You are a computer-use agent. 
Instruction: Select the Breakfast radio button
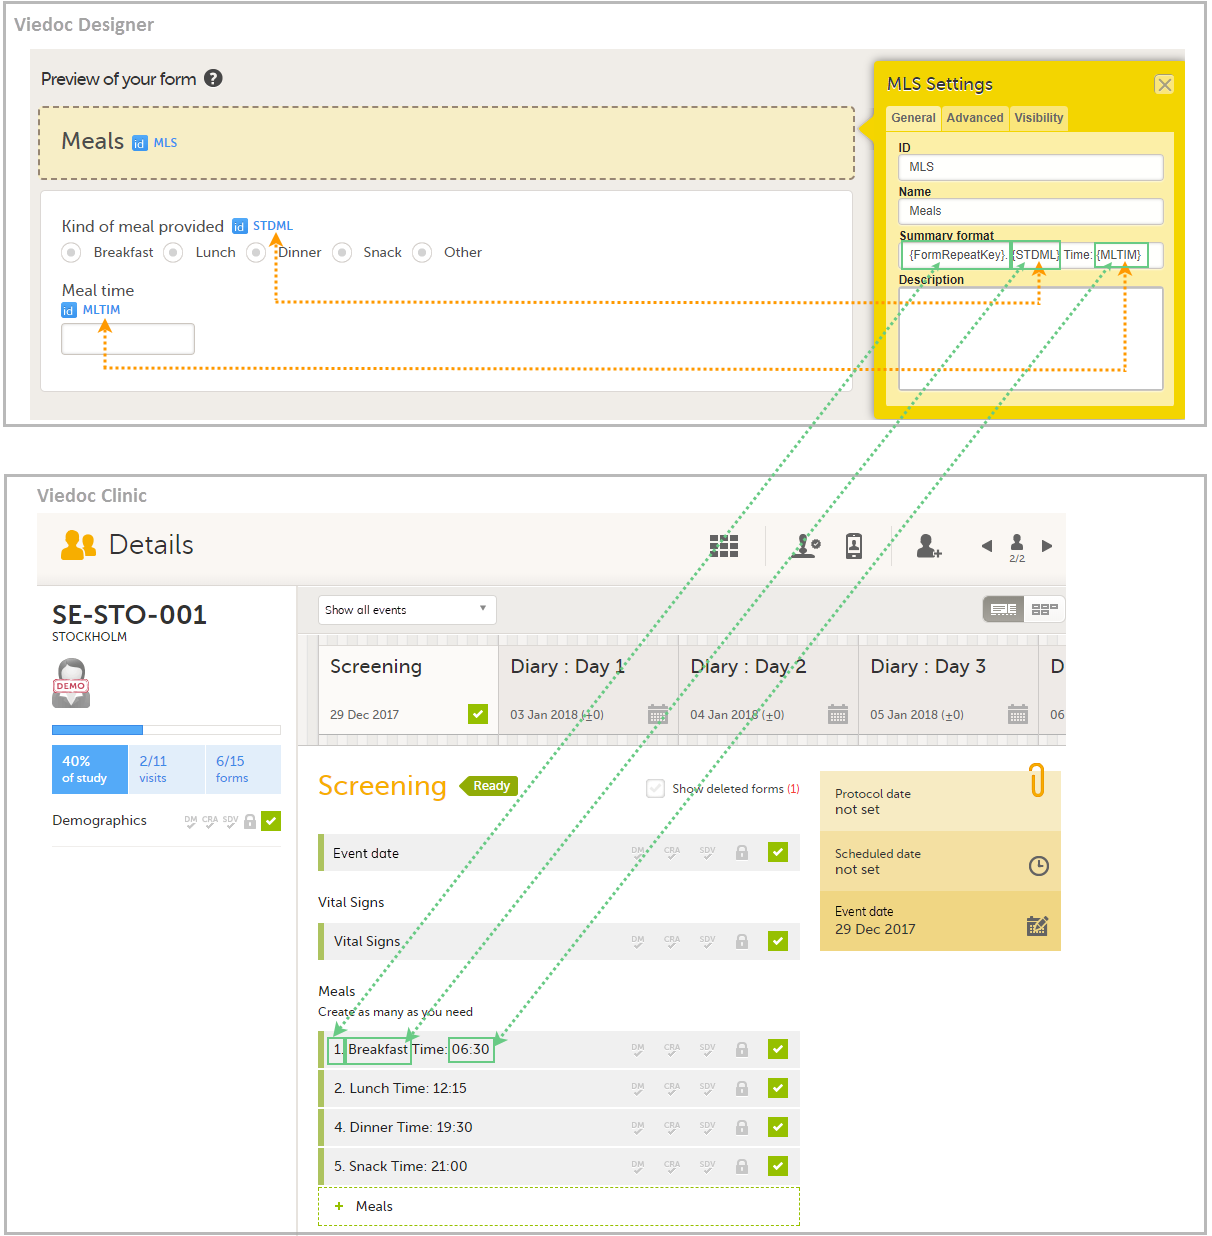coord(71,253)
